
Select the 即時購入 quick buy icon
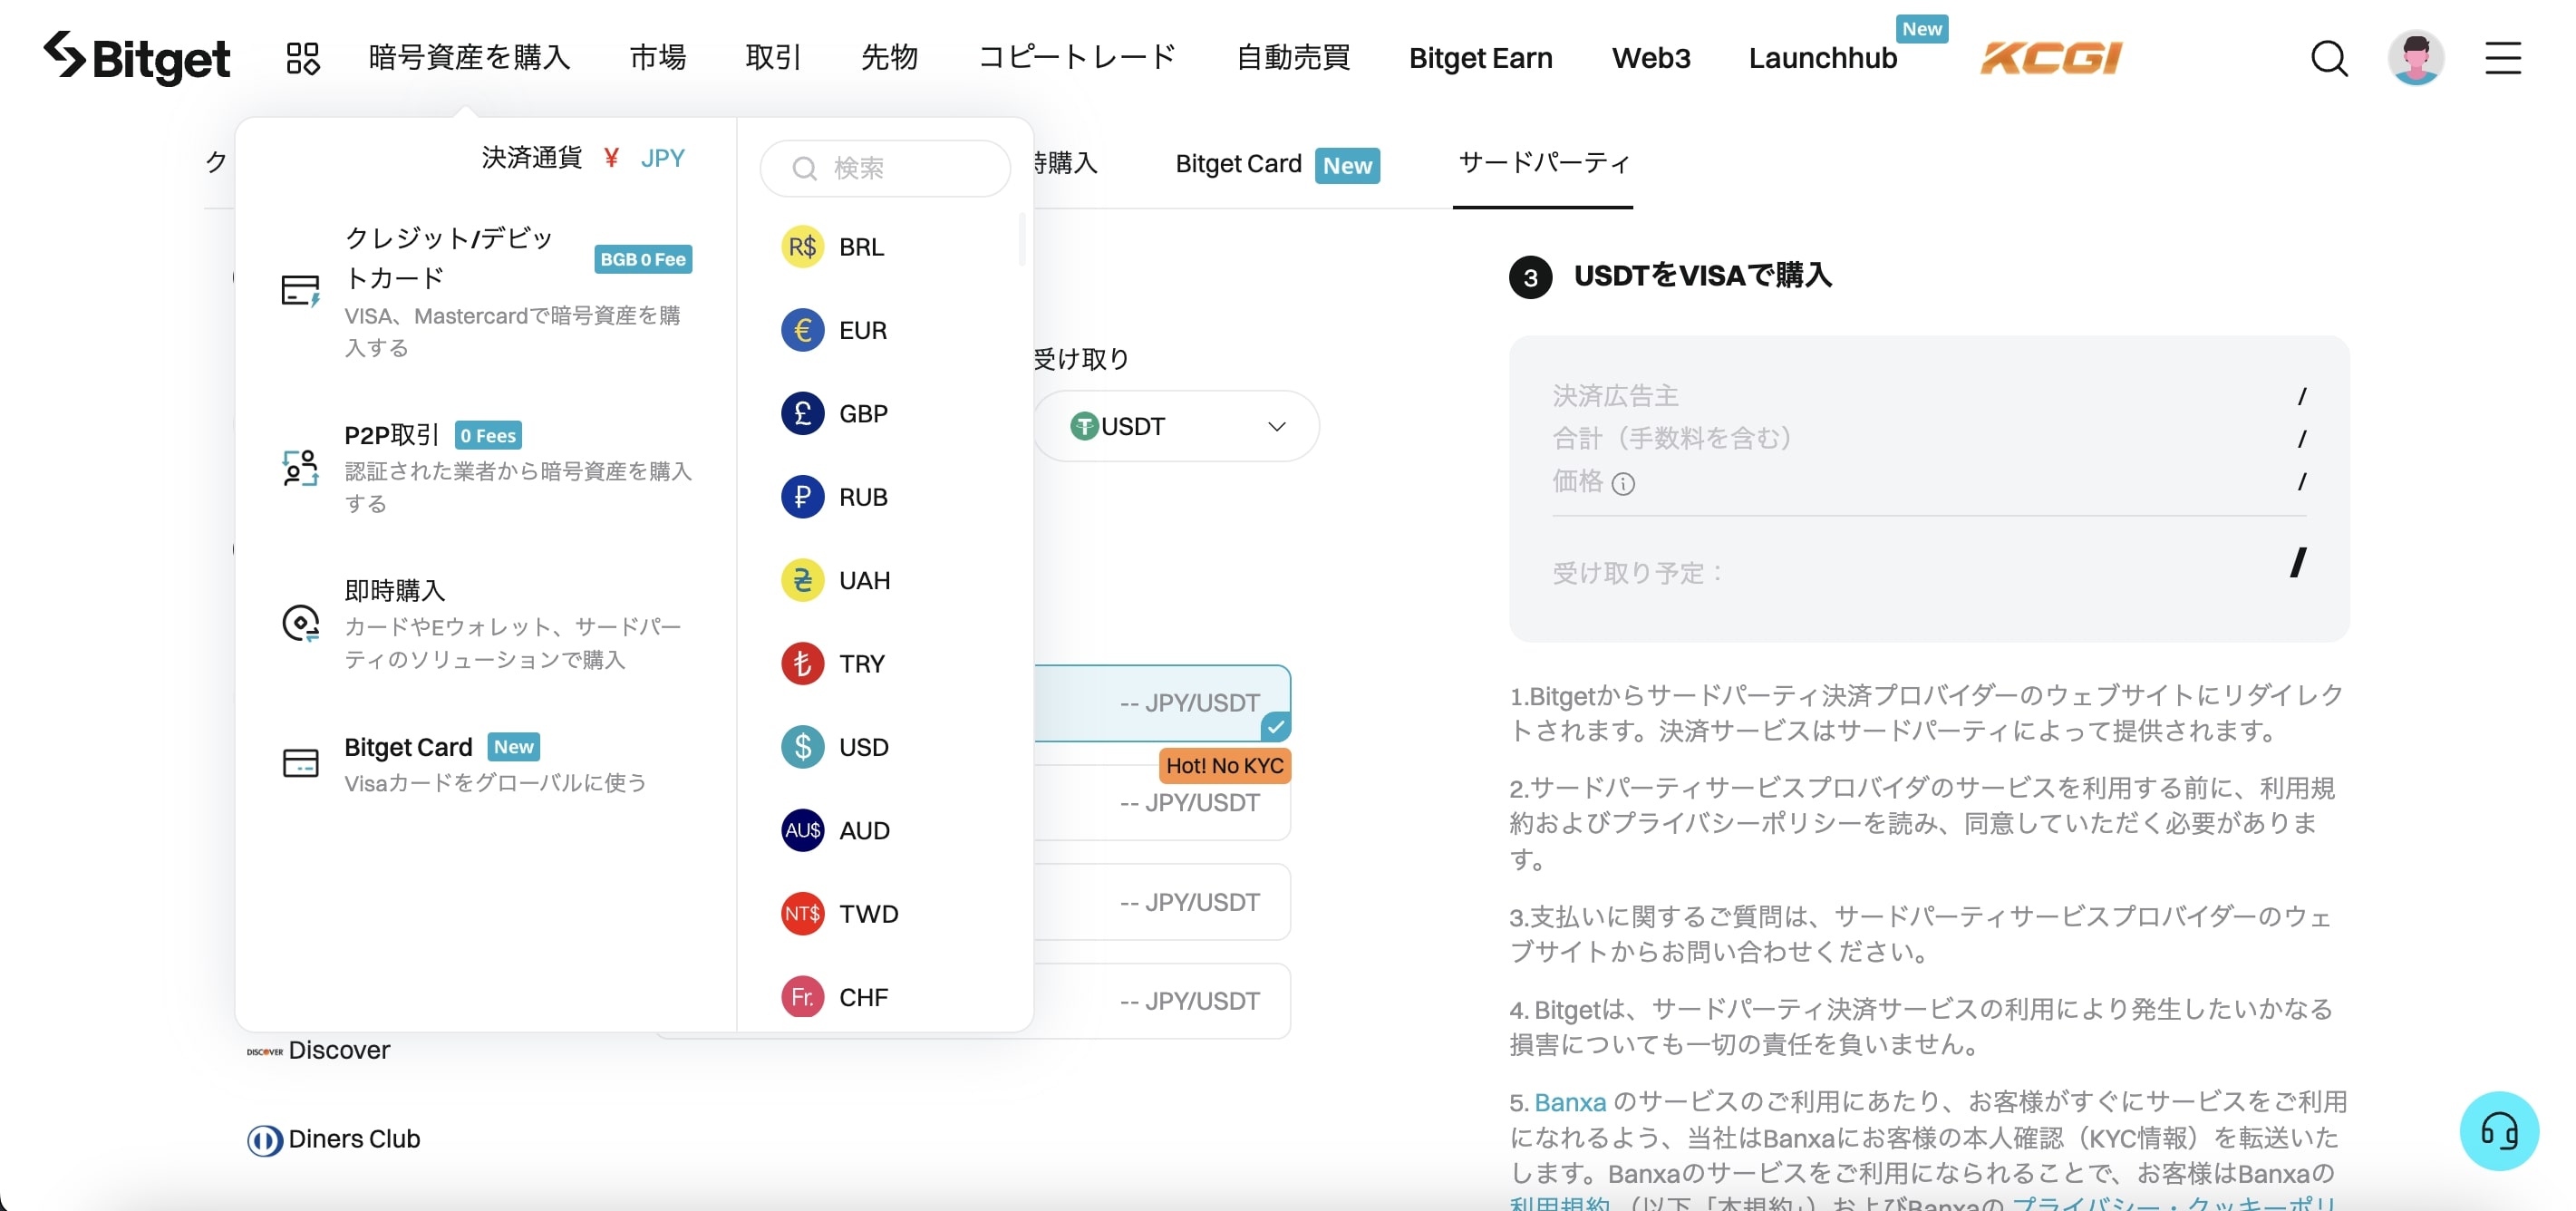[300, 623]
